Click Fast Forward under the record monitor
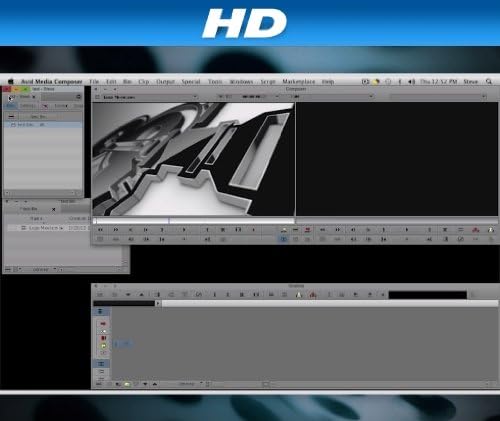The image size is (500, 421). [338, 230]
